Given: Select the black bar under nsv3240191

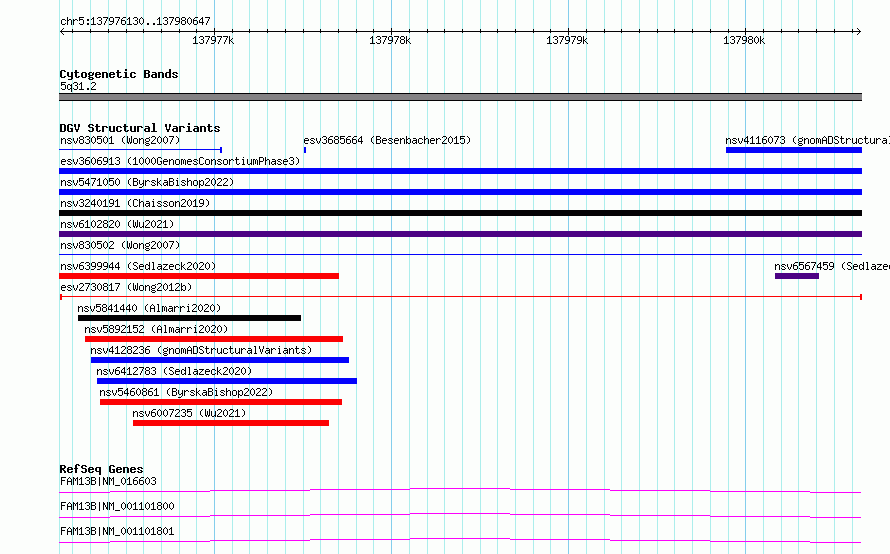Looking at the screenshot, I should coord(460,213).
